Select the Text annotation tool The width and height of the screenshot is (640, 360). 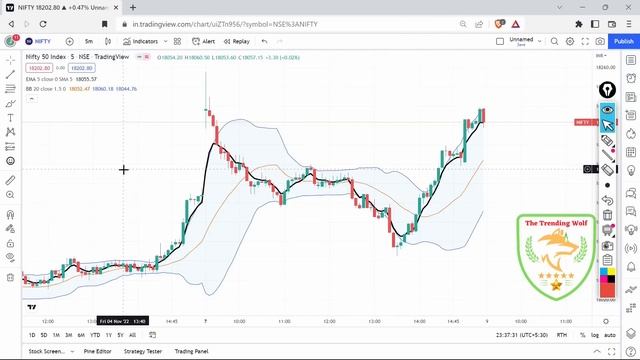click(10, 118)
